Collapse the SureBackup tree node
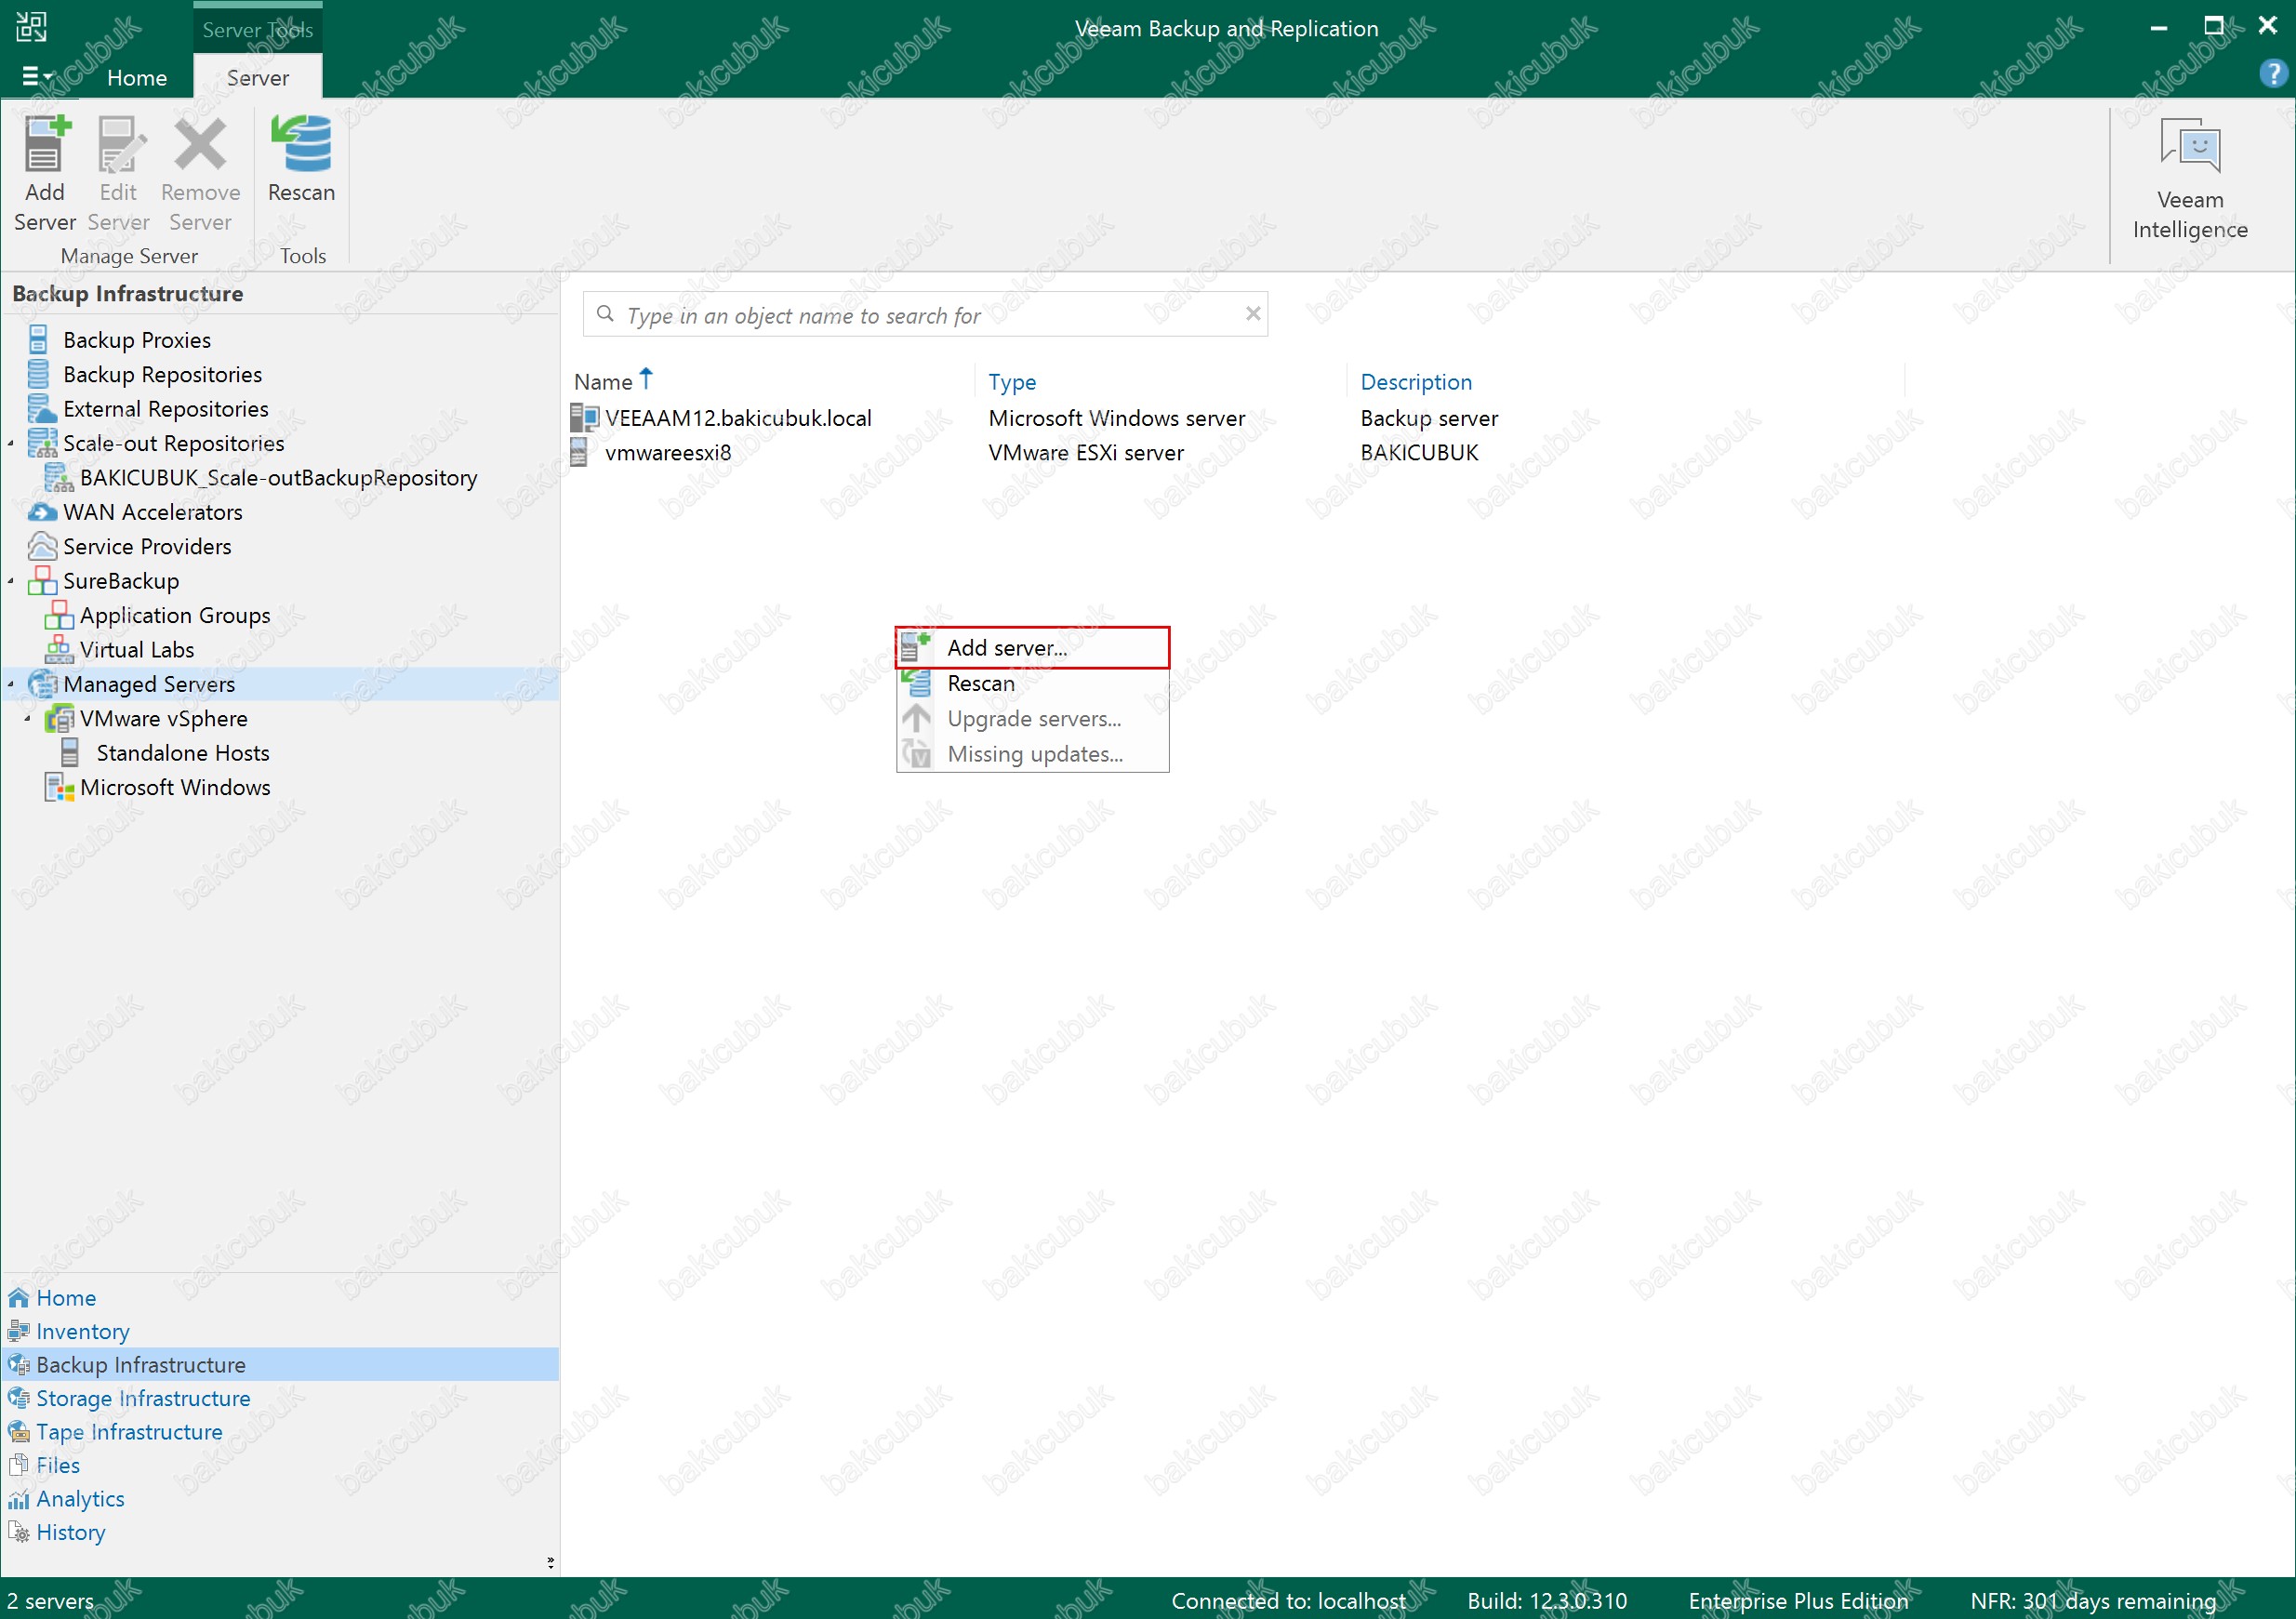The height and width of the screenshot is (1619, 2296). 11,581
